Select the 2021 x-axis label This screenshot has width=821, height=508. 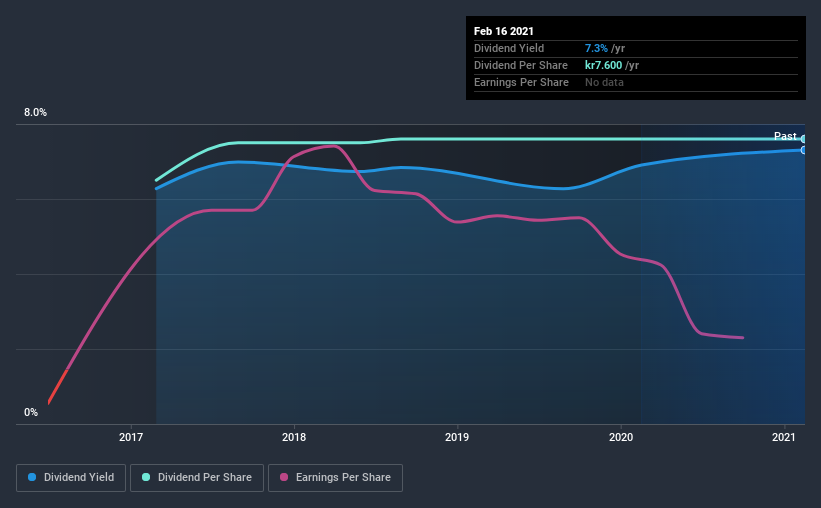coord(784,437)
